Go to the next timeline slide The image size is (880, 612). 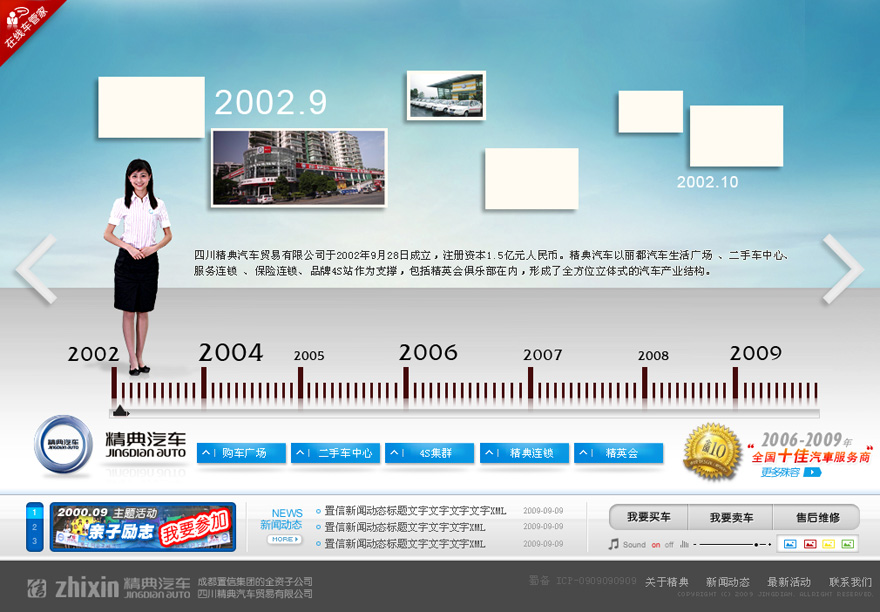pos(843,269)
